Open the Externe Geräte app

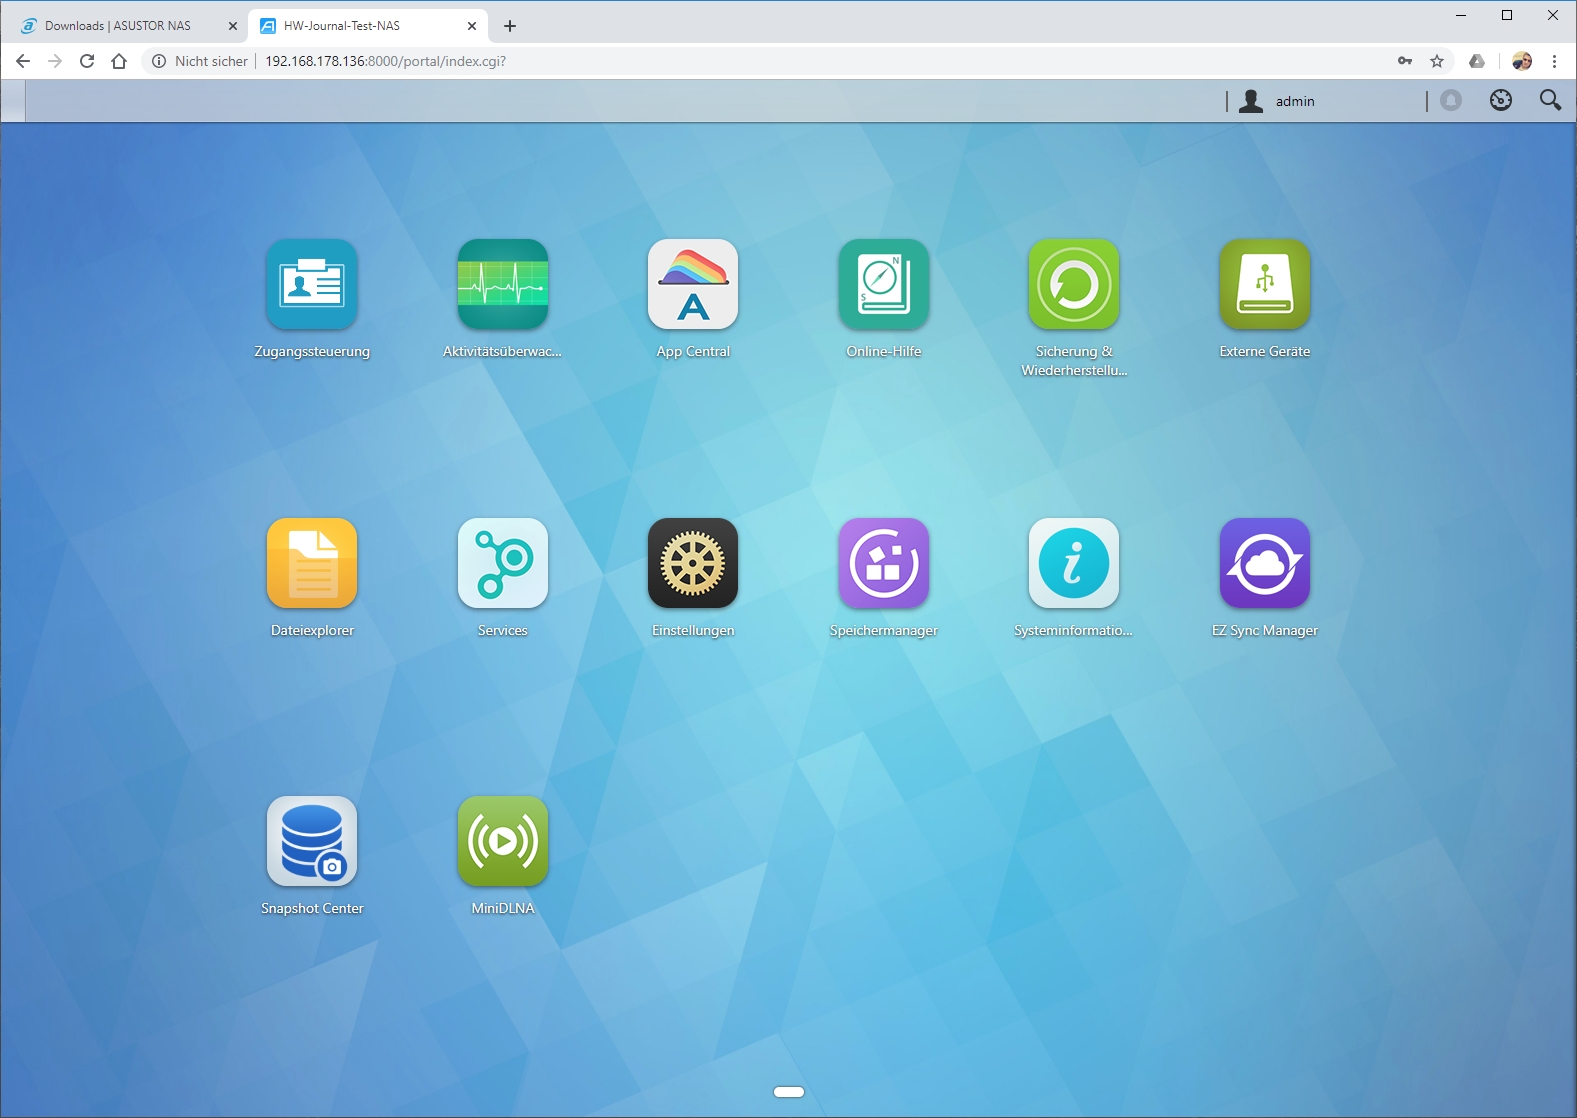(x=1265, y=285)
